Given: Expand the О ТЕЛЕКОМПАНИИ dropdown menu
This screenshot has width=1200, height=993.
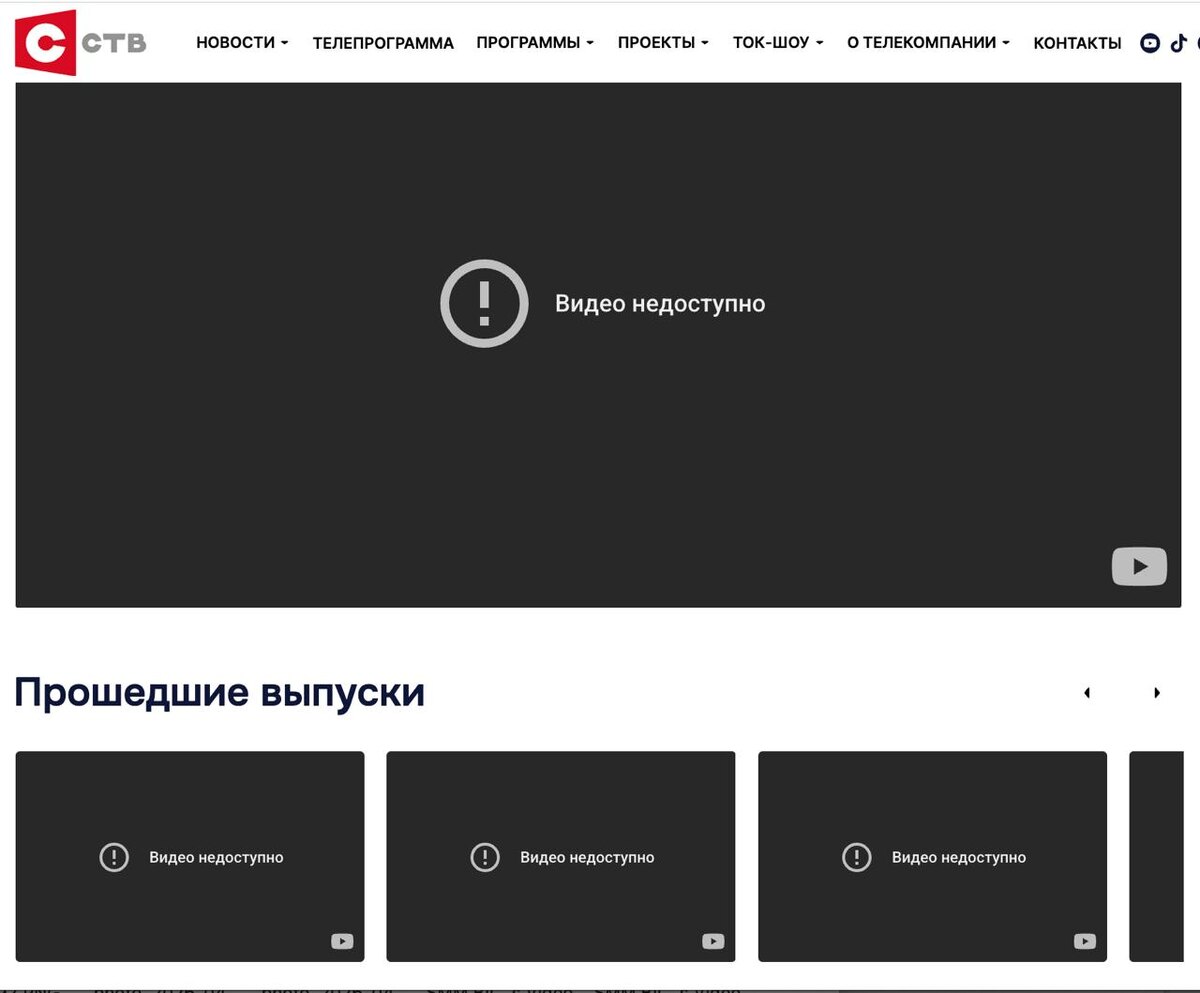Looking at the screenshot, I should pos(928,43).
